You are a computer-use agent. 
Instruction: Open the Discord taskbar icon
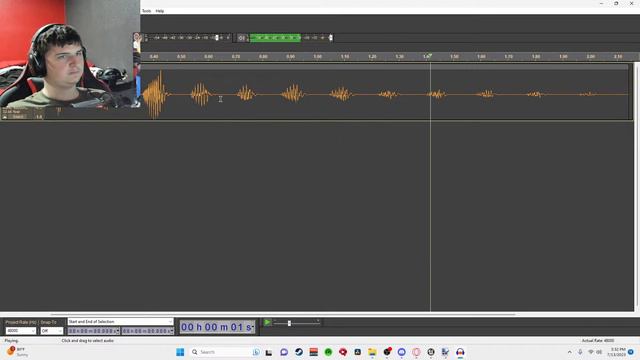402,352
